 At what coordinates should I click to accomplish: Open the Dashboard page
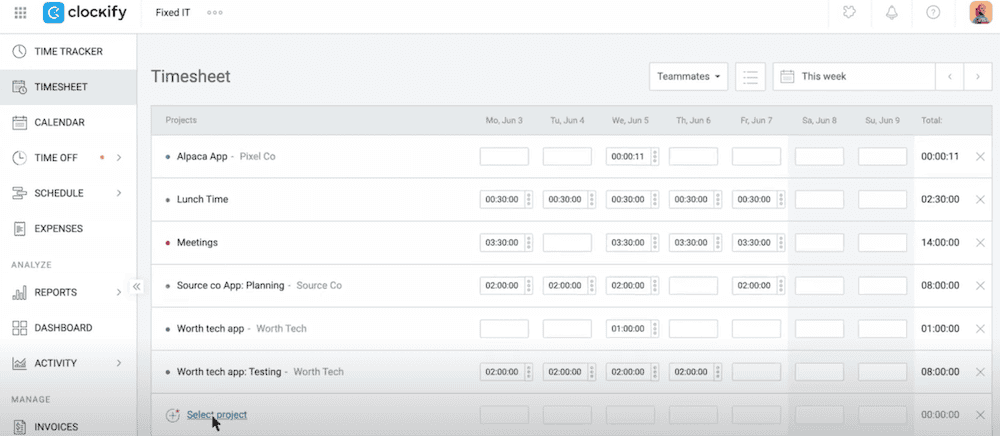pos(68,328)
